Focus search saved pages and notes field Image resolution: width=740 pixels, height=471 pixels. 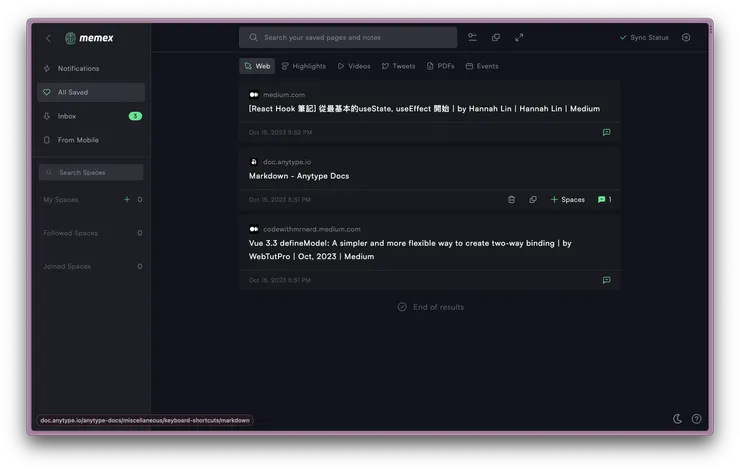click(348, 38)
